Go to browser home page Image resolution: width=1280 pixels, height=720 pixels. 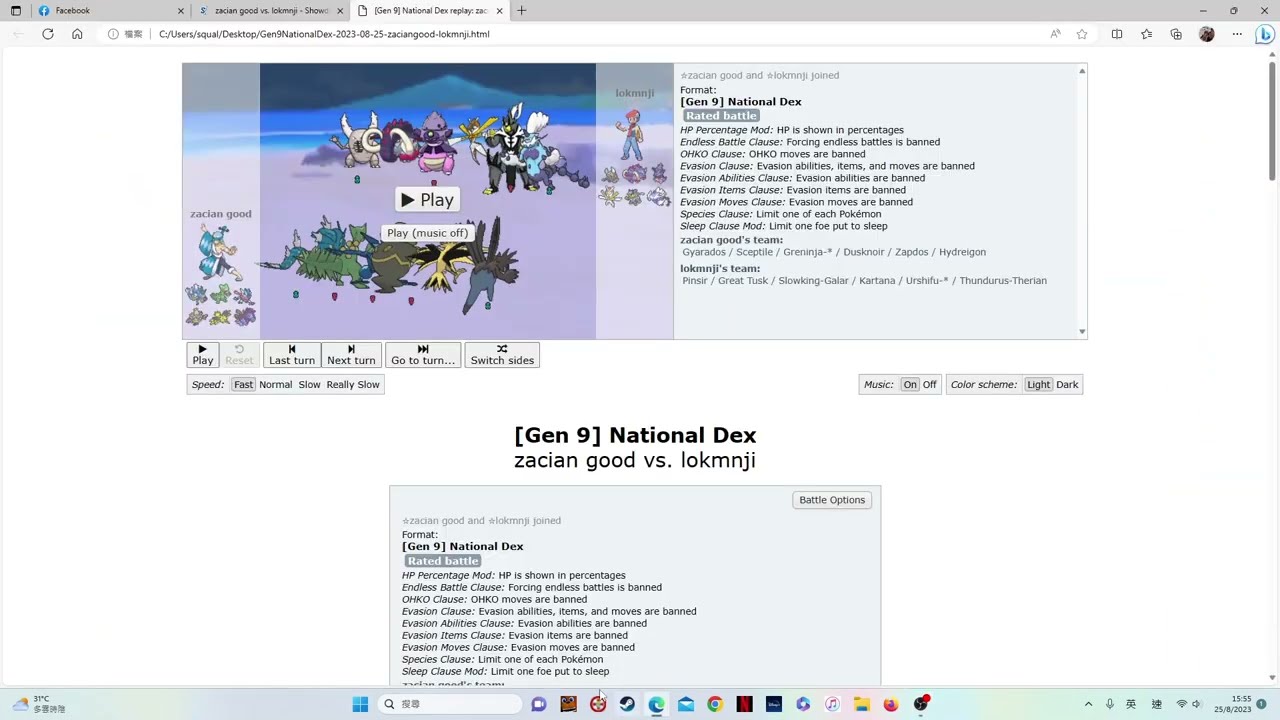click(77, 34)
